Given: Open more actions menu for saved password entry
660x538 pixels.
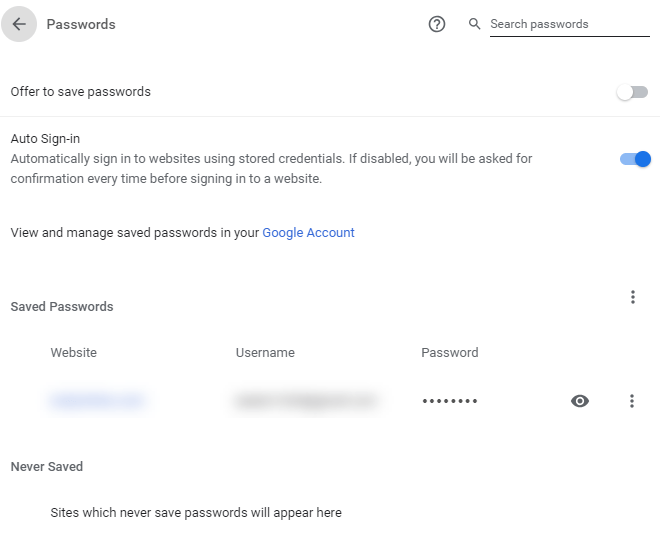Looking at the screenshot, I should click(631, 401).
